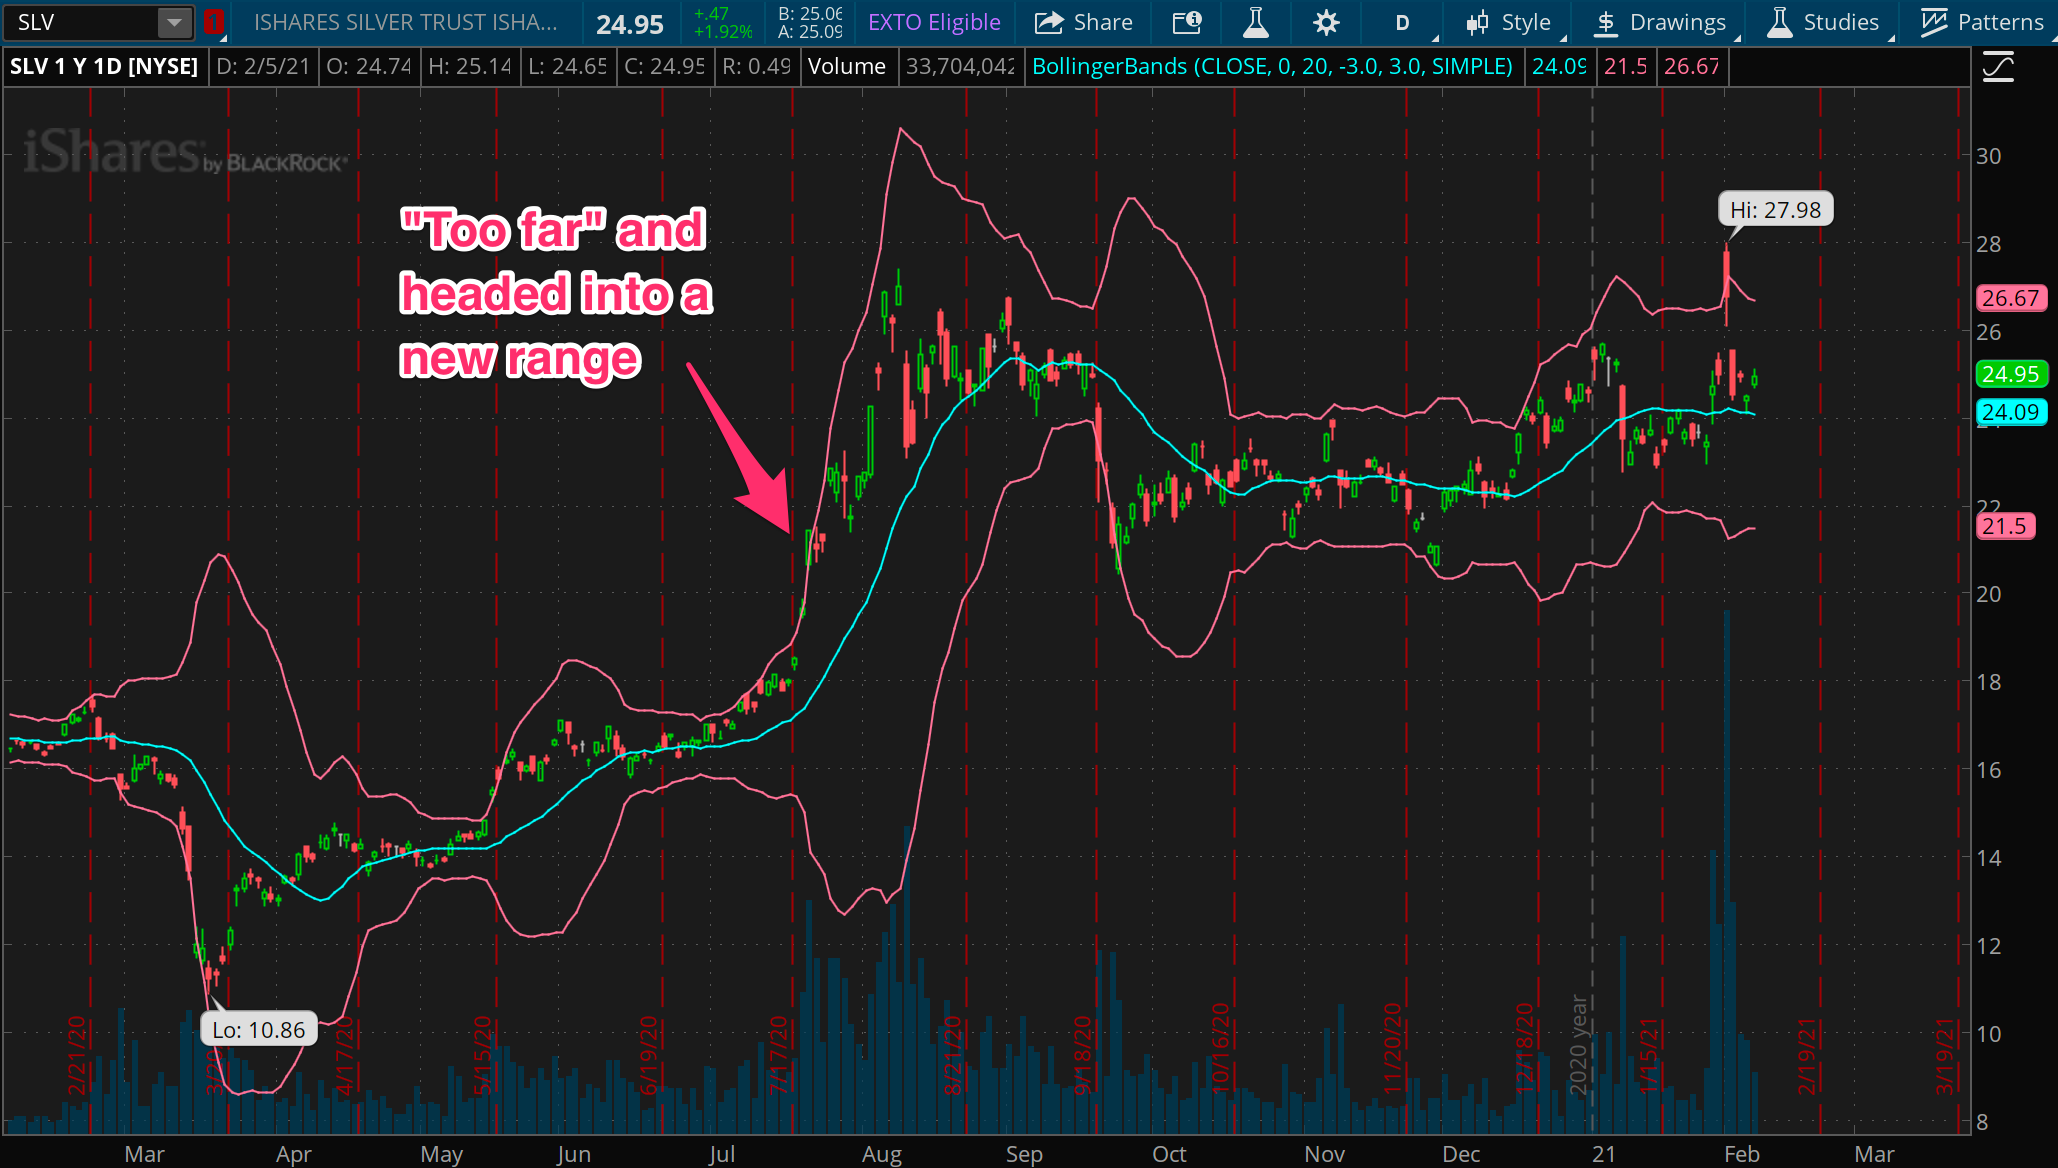Click the Volume study label
This screenshot has width=2058, height=1168.
(847, 67)
